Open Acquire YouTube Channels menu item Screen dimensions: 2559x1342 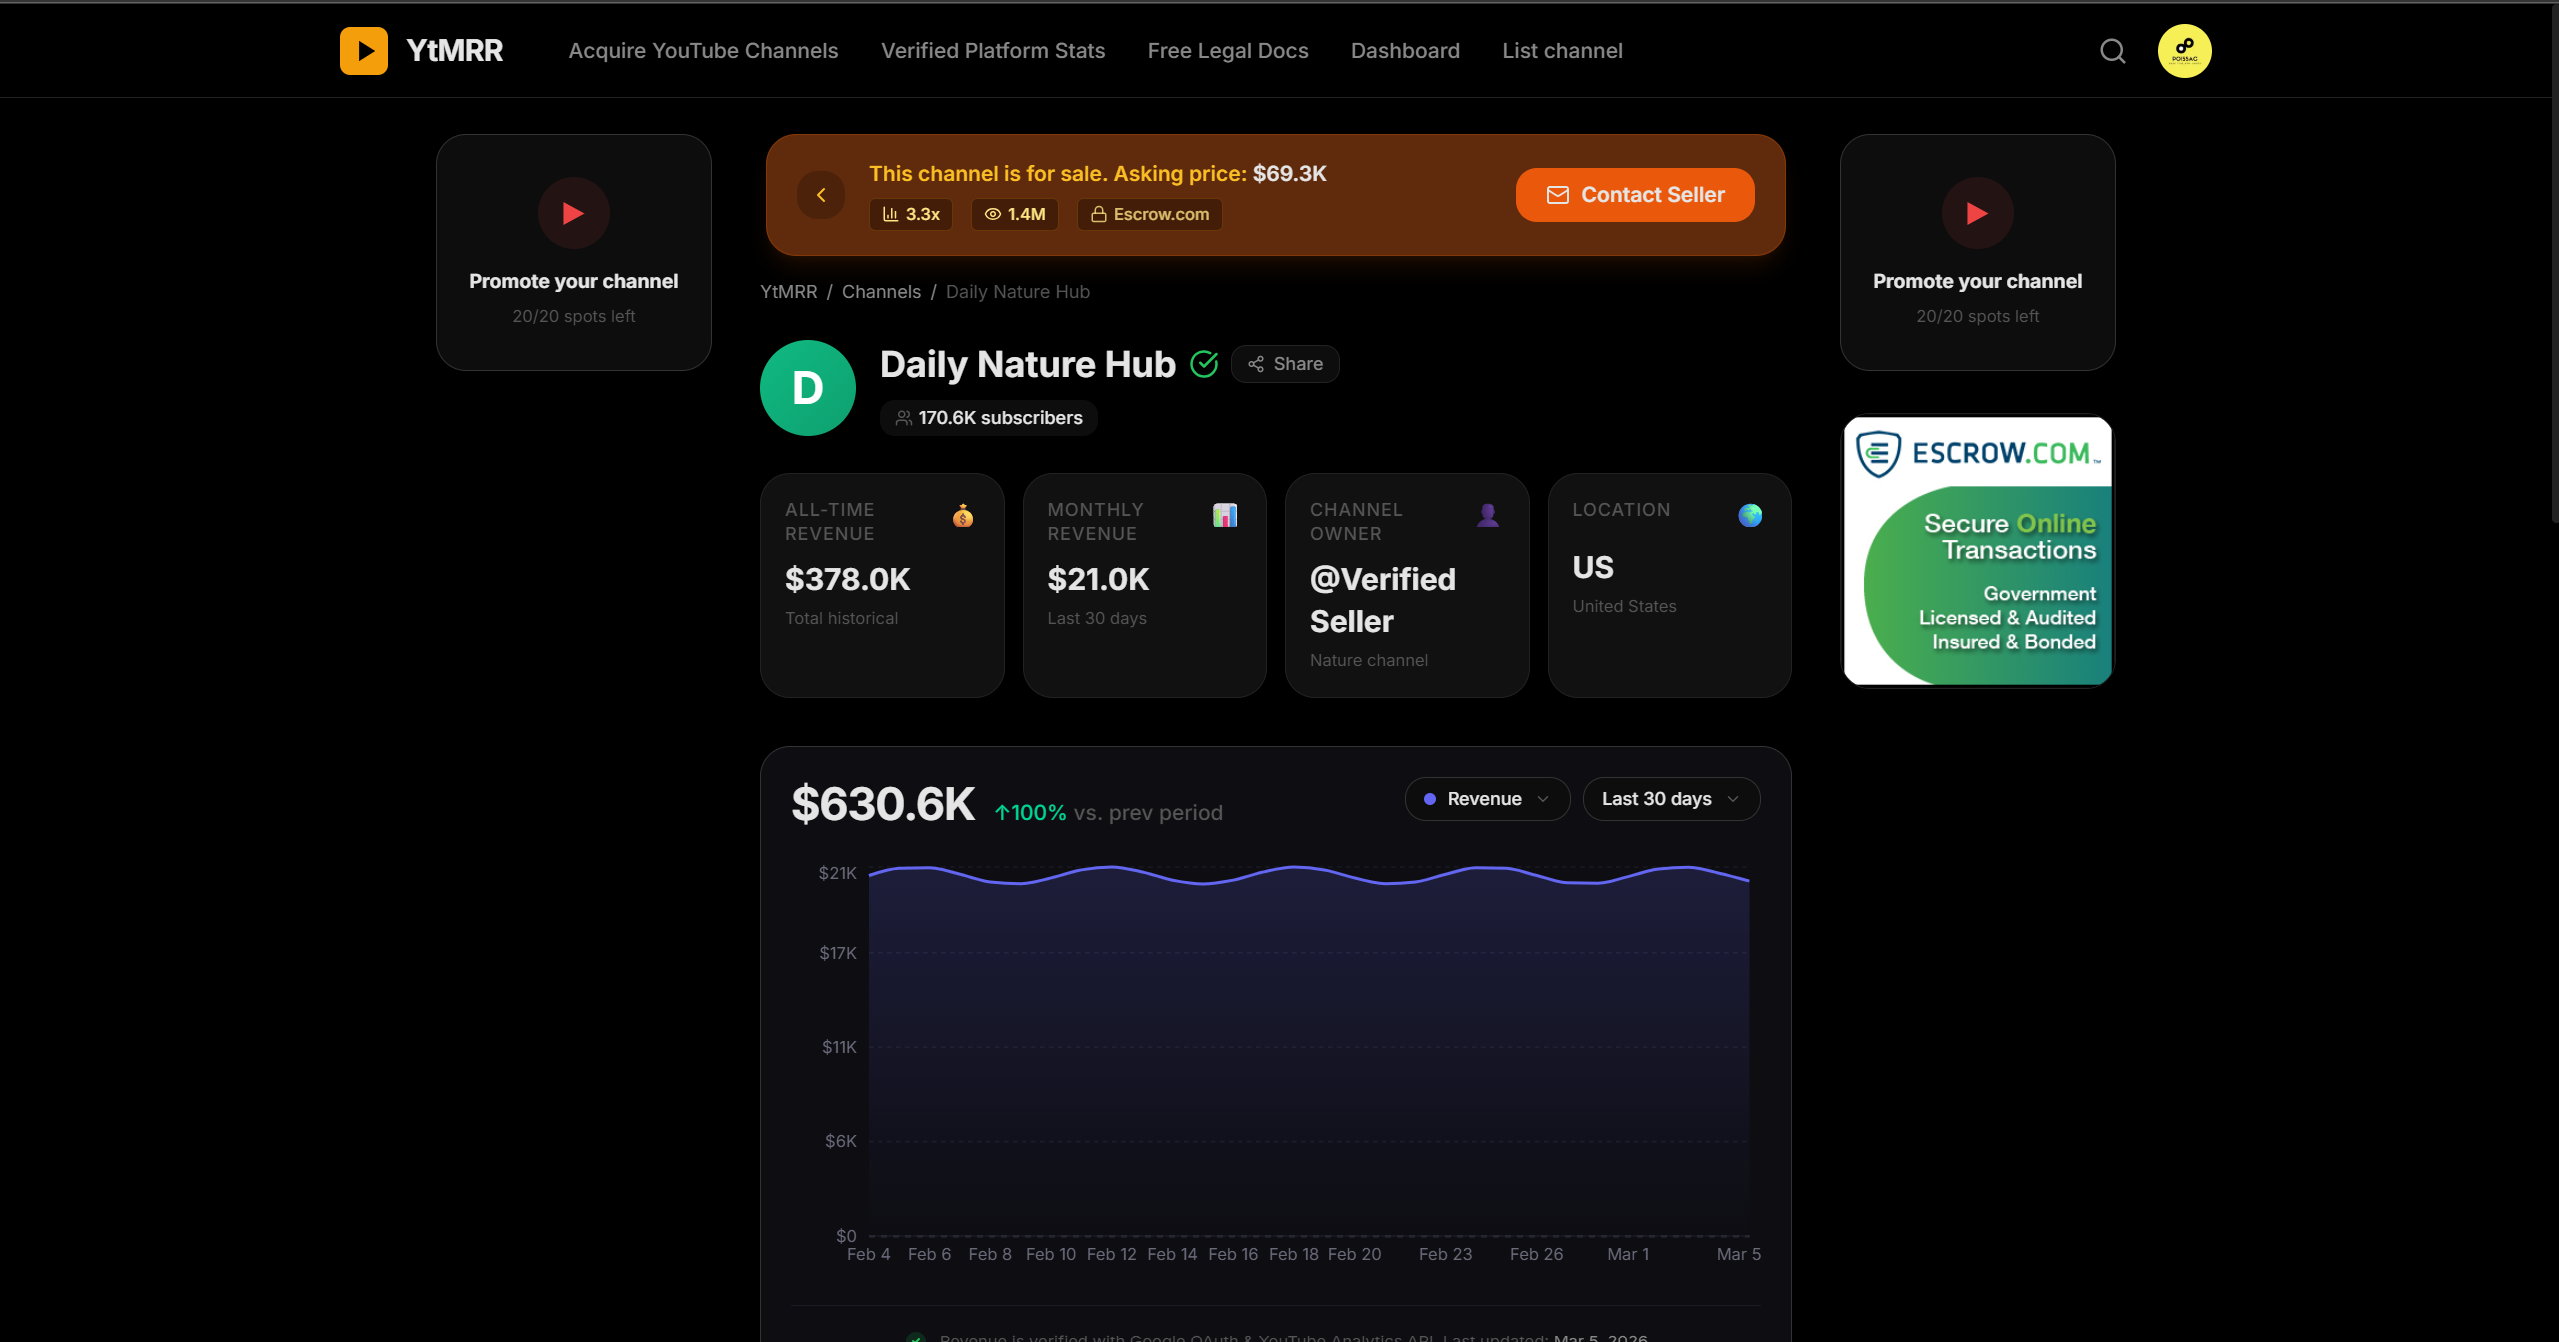[x=703, y=51]
